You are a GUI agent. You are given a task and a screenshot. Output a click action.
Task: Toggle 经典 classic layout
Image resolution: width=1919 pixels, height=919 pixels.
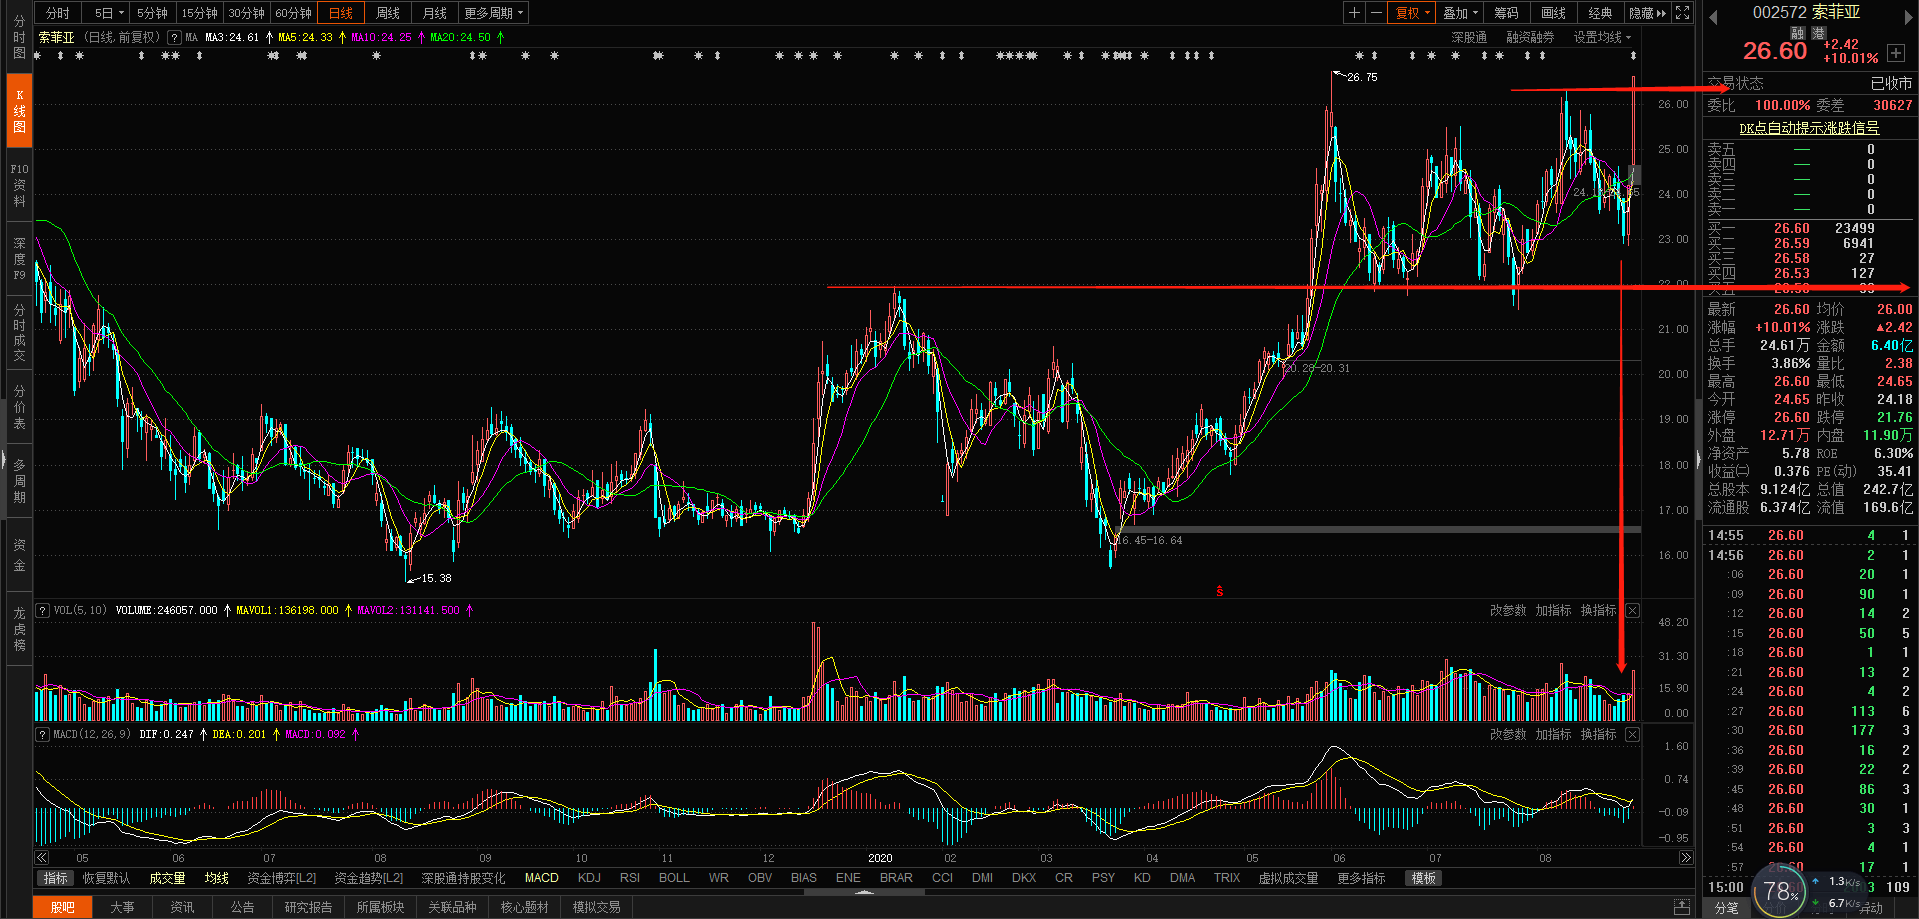(x=1600, y=13)
